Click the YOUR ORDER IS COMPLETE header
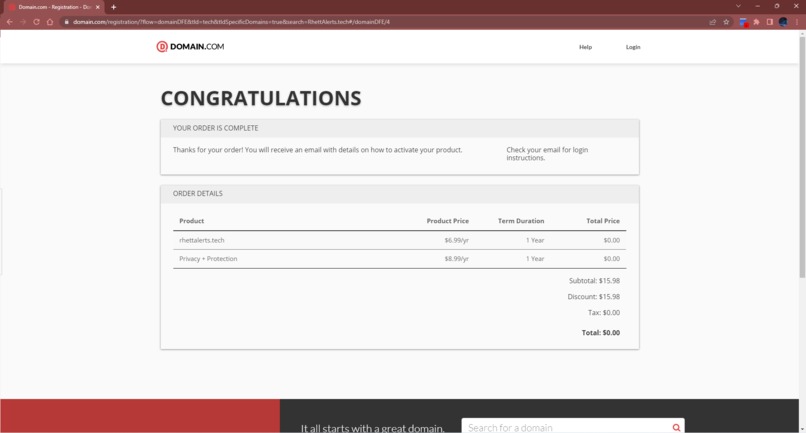Screen dimensions: 806x433 click(x=215, y=128)
